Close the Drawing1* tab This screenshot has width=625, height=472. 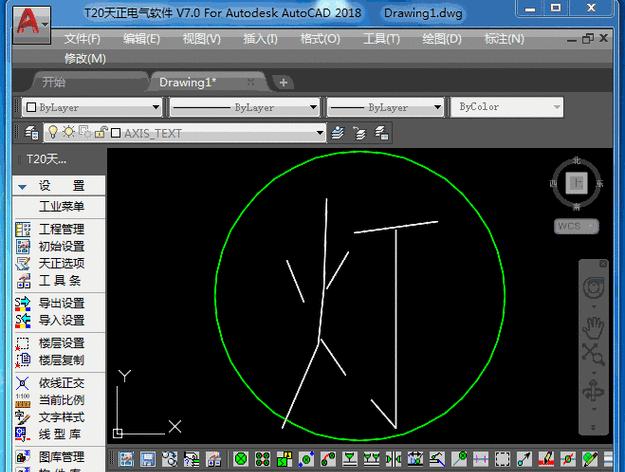coord(251,82)
